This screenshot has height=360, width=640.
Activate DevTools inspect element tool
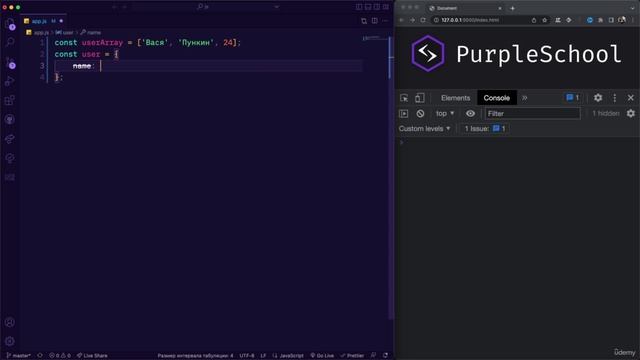(404, 98)
